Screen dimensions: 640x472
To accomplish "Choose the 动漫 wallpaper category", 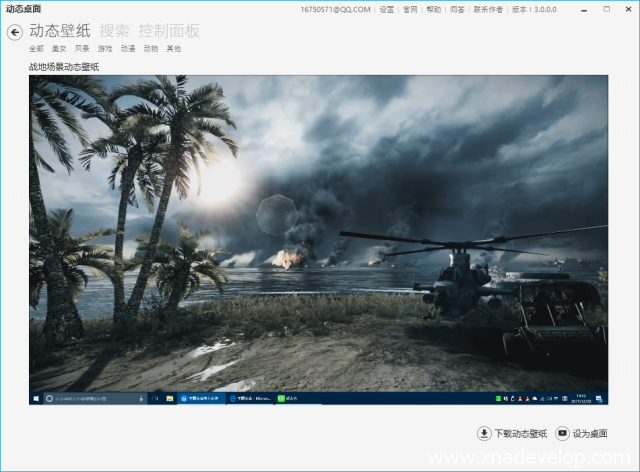I will click(x=128, y=48).
